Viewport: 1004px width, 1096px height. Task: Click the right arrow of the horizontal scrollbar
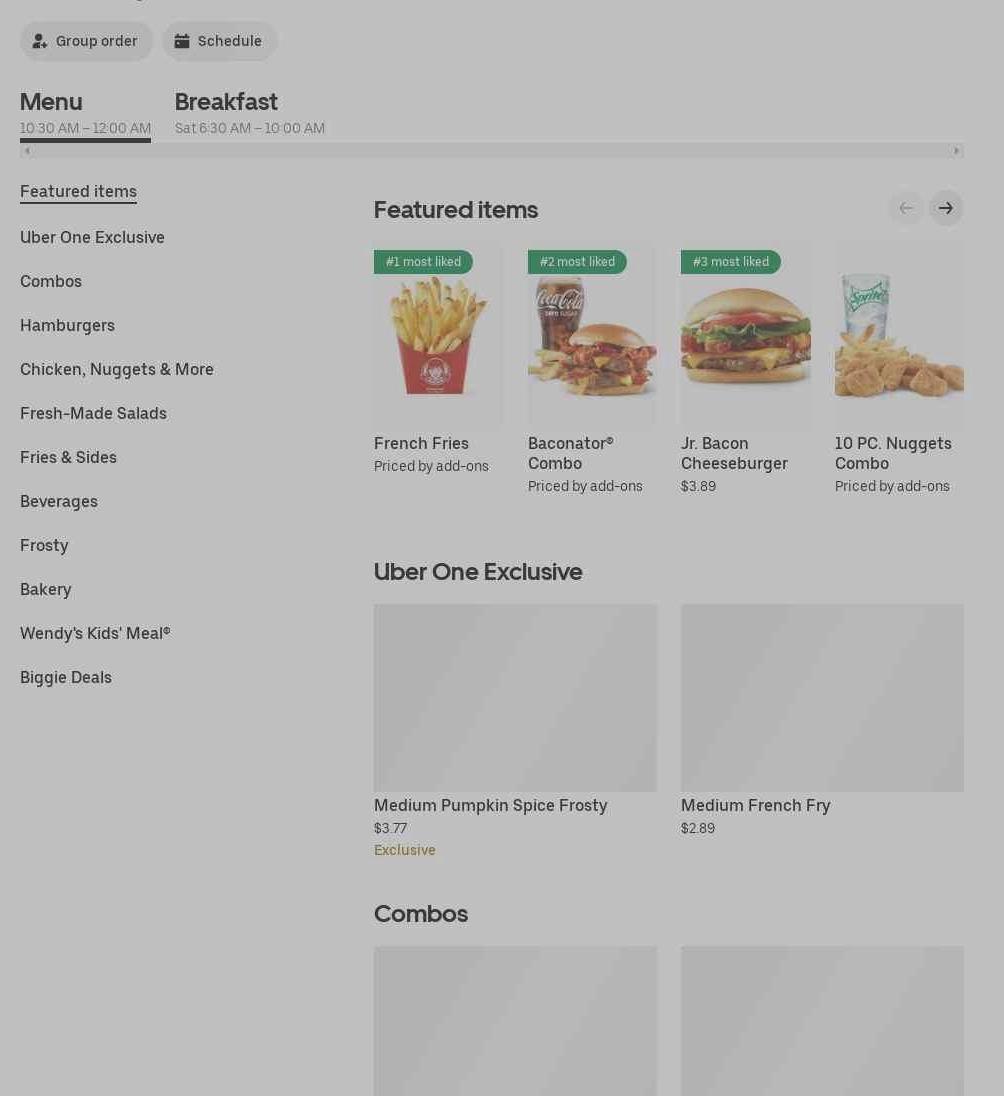click(956, 150)
